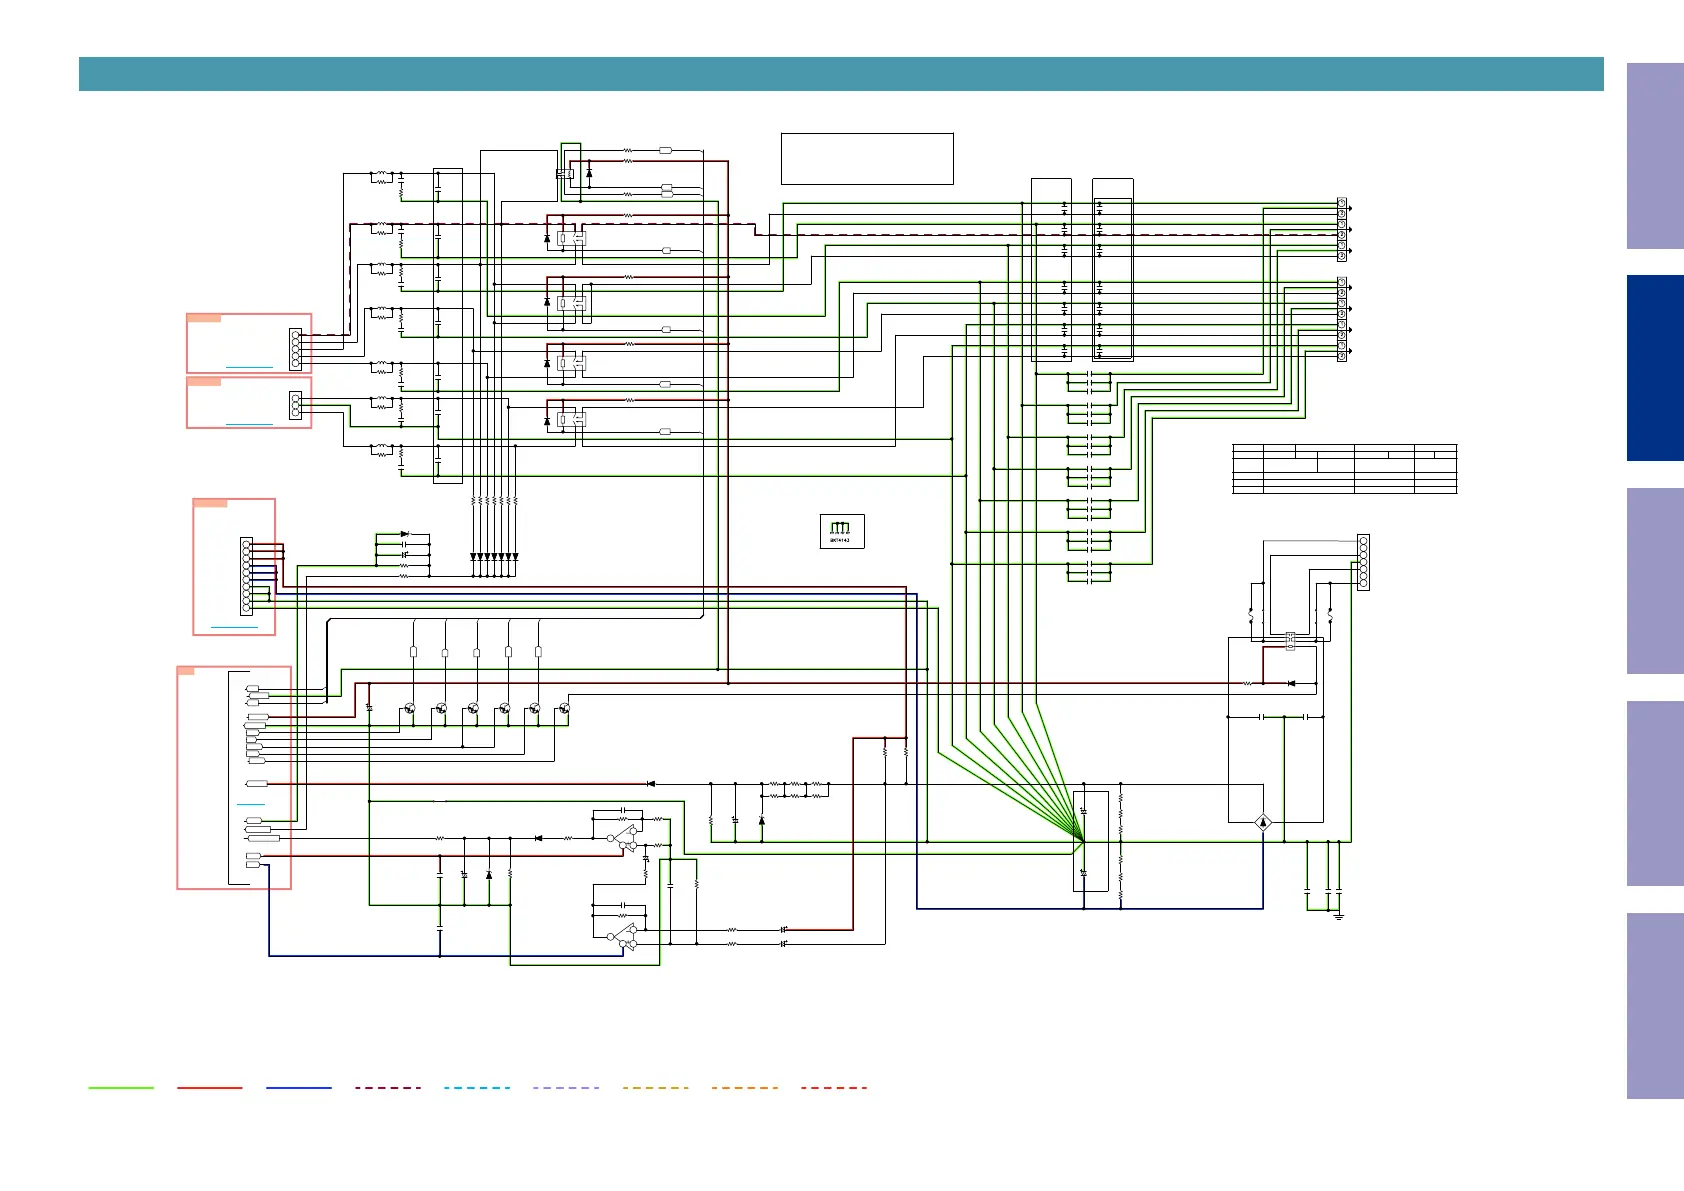Click the dashed cyan legend line
1684x1191 pixels.
(477, 1087)
